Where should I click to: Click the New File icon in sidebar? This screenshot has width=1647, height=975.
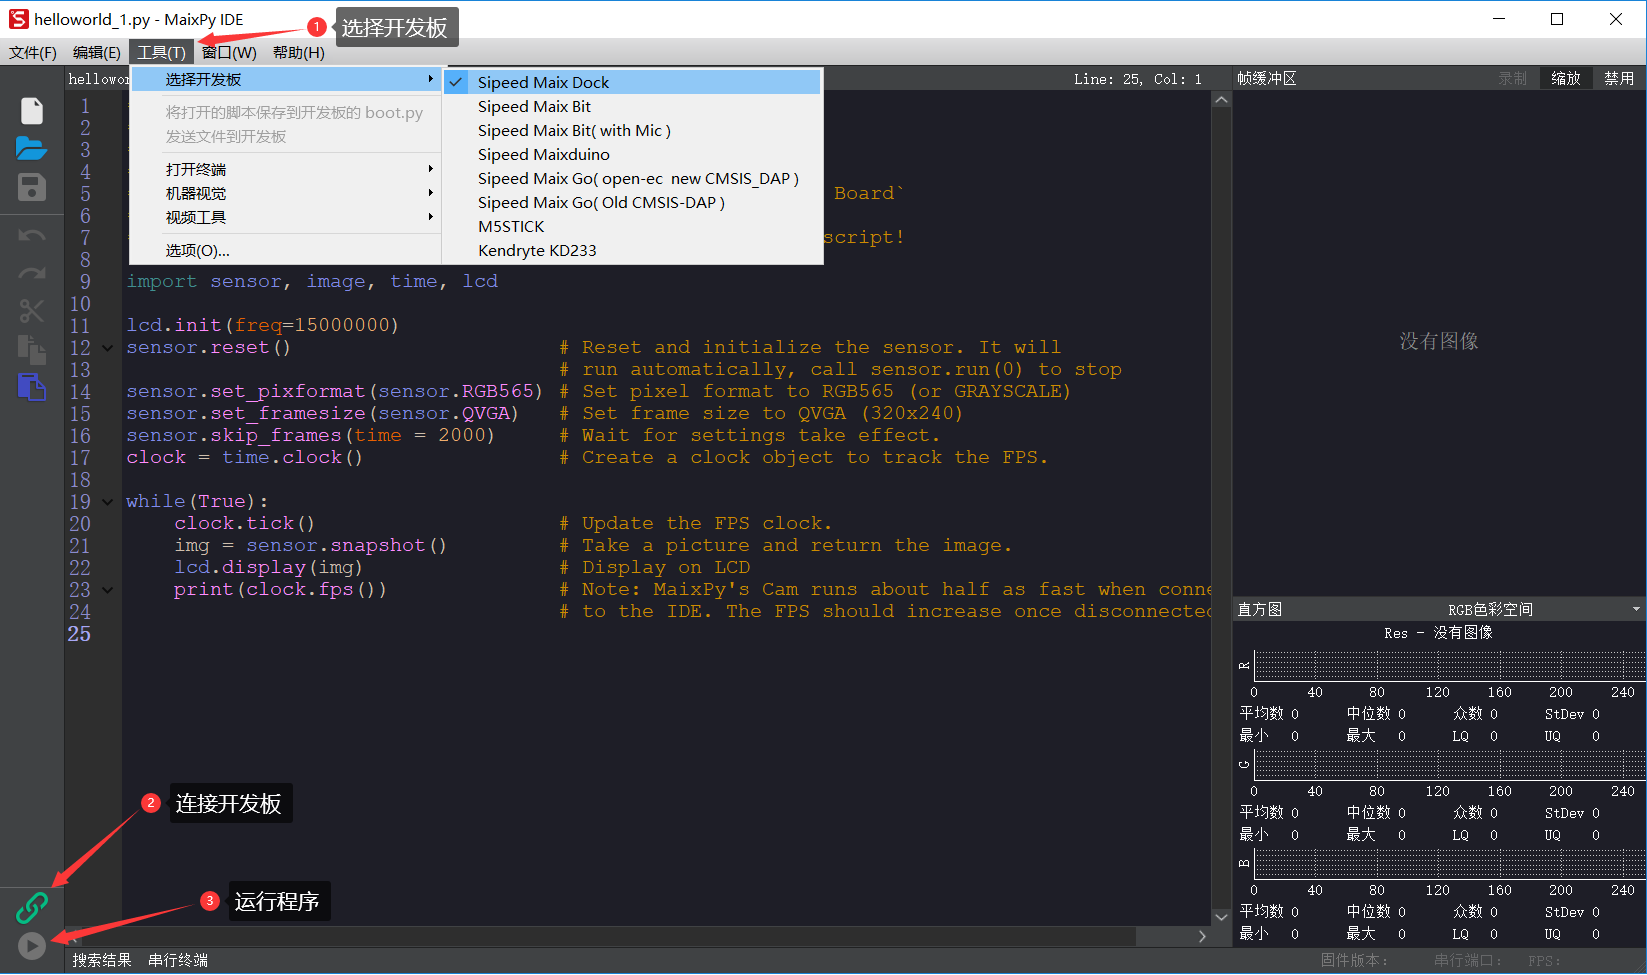pyautogui.click(x=32, y=110)
